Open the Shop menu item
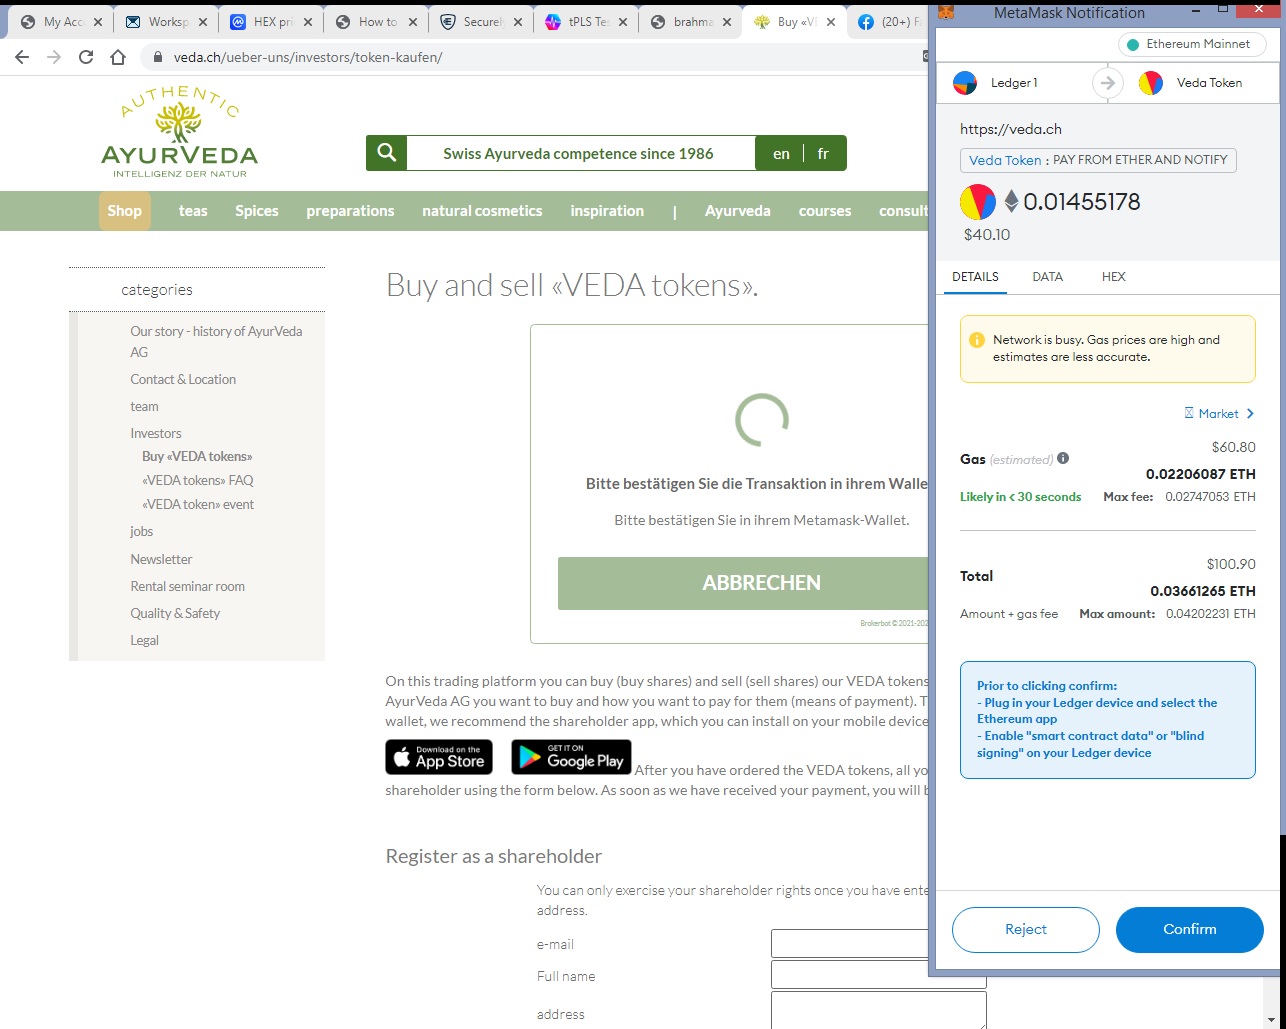1286x1029 pixels. (125, 211)
